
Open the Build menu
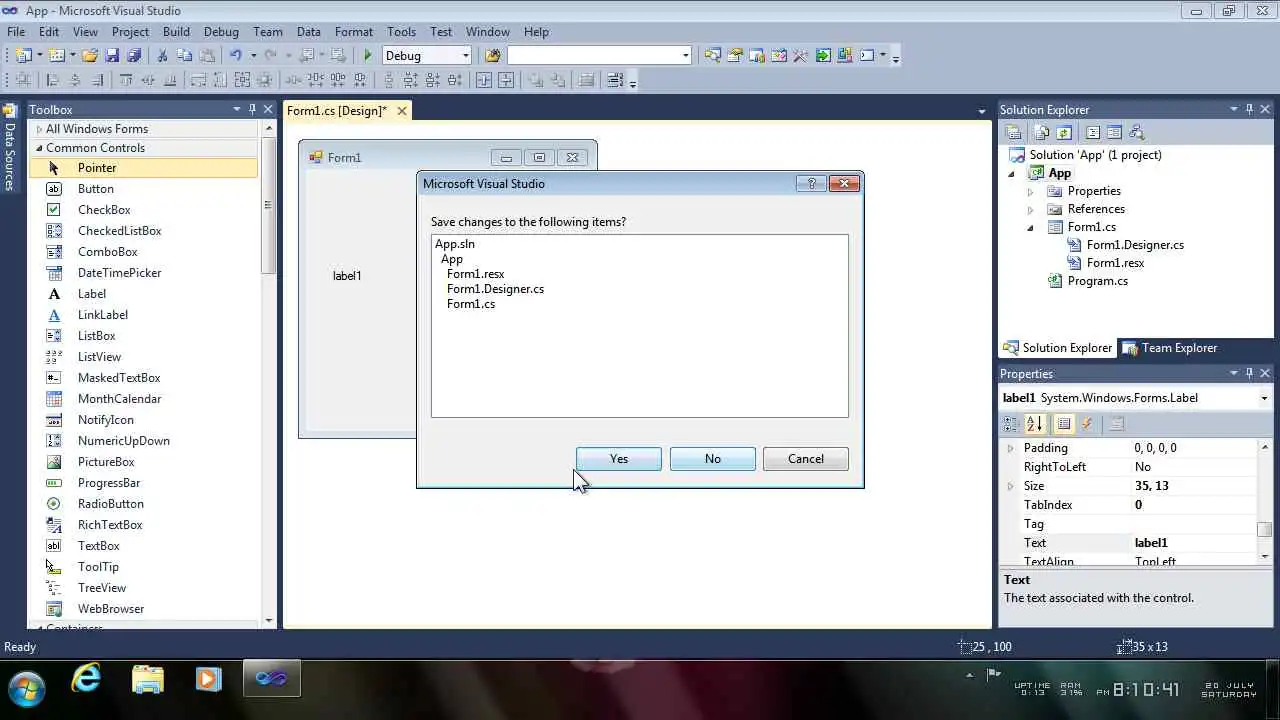click(176, 32)
